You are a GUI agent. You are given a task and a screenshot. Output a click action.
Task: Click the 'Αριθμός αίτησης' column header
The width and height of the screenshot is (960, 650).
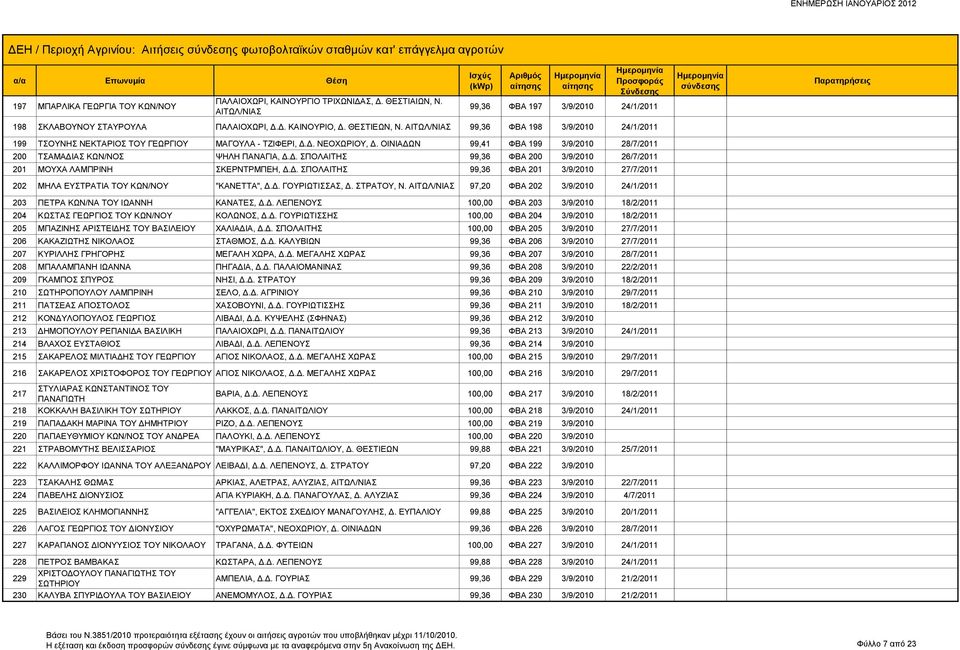click(525, 81)
